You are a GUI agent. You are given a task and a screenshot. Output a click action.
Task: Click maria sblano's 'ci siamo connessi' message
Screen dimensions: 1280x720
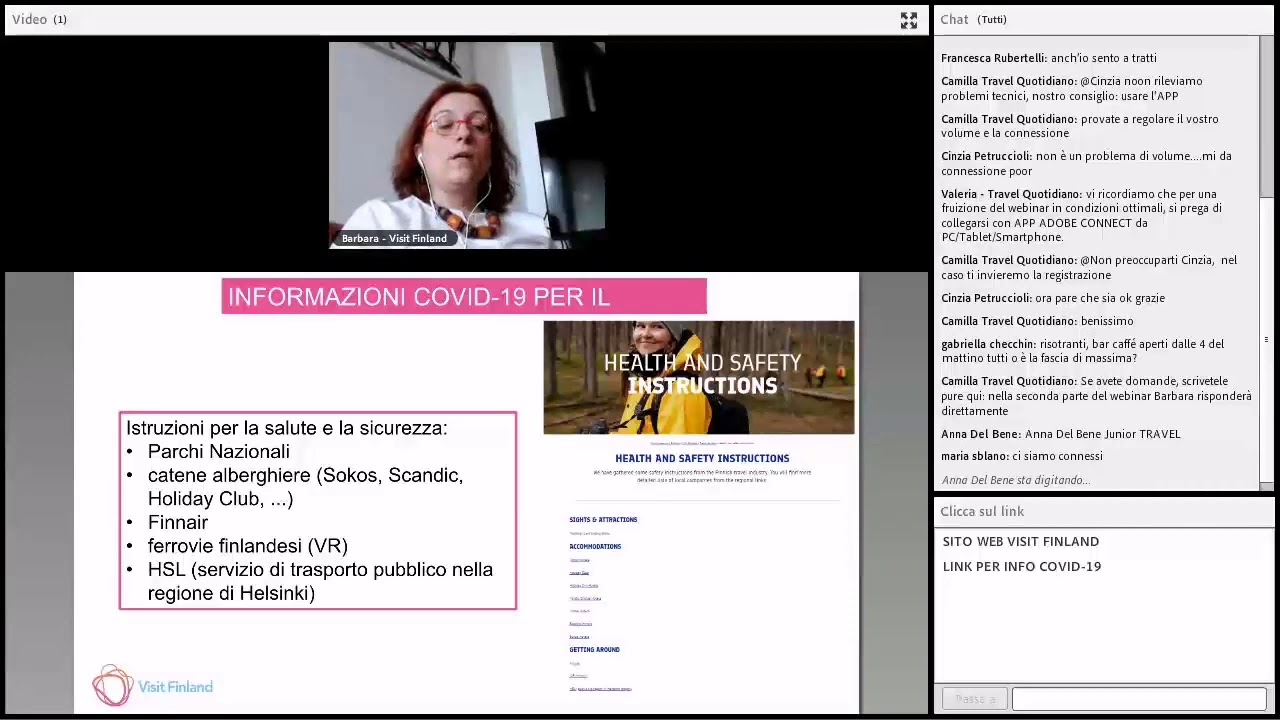(x=1022, y=456)
